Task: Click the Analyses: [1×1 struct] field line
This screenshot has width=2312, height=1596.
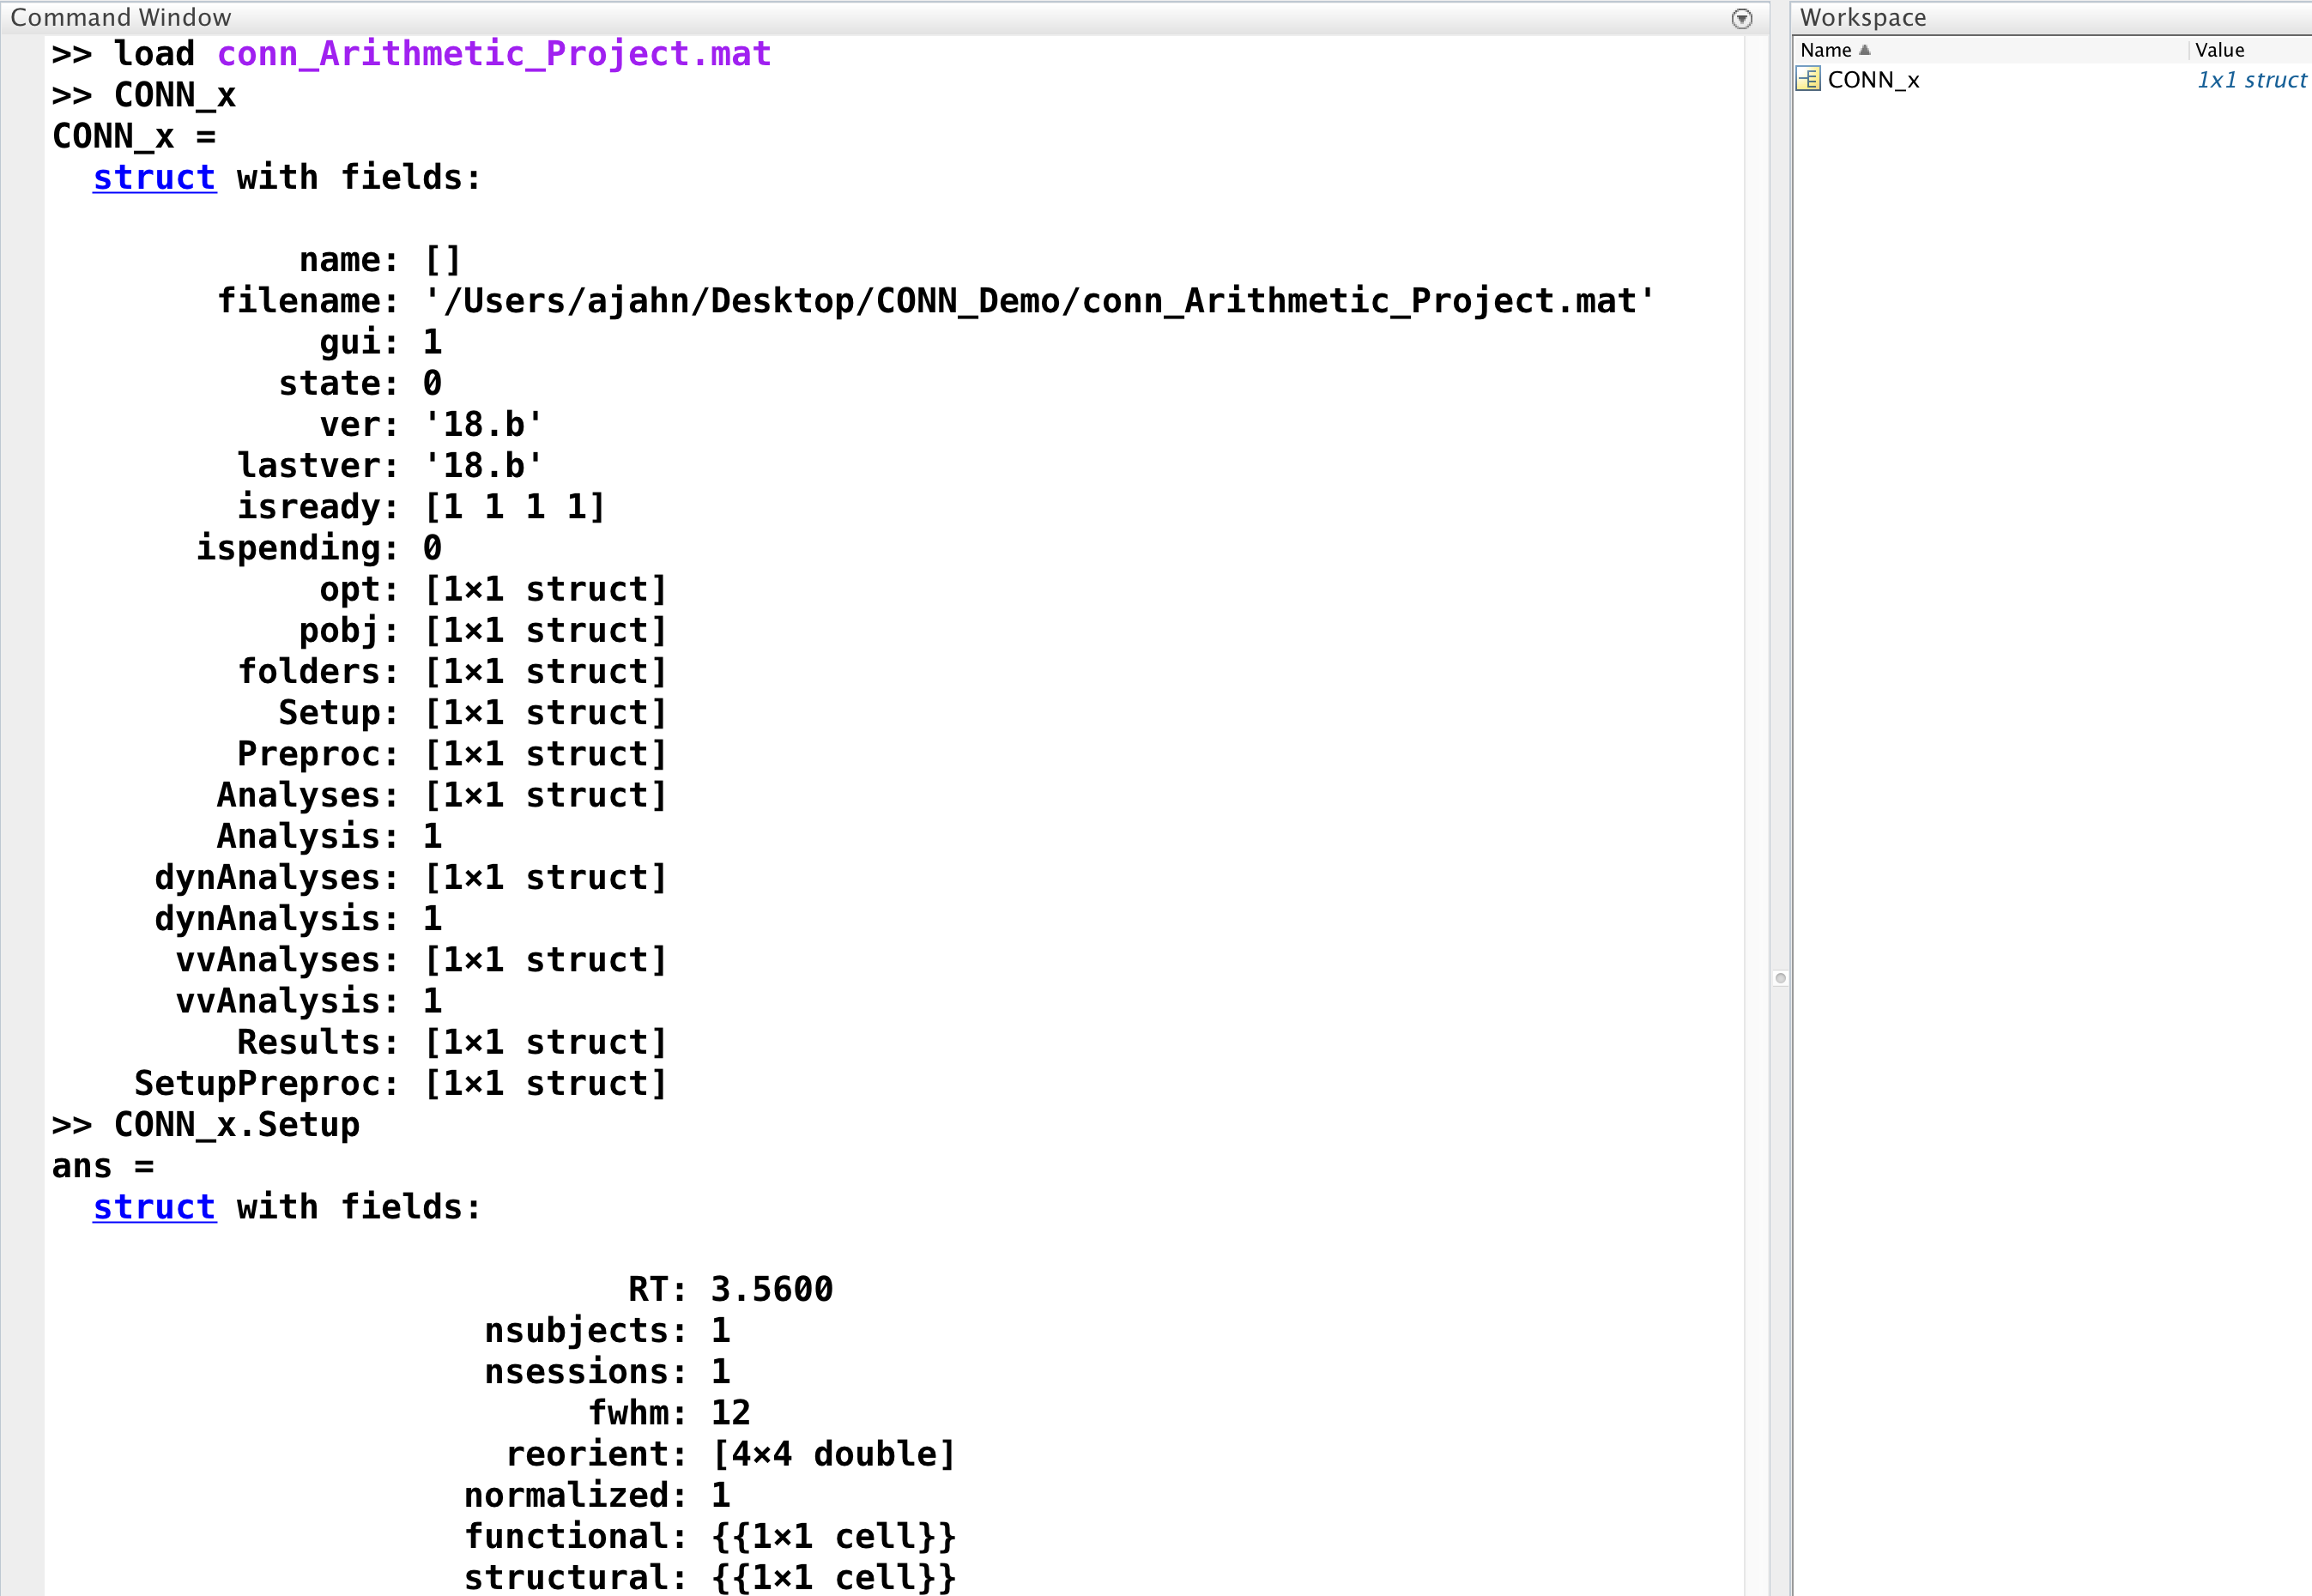Action: click(442, 795)
